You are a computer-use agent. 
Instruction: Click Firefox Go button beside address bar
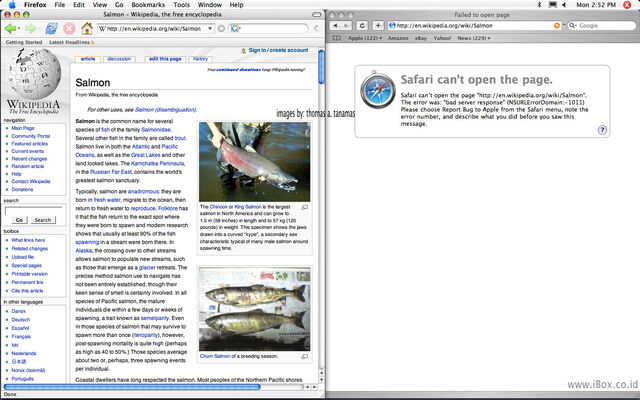click(x=221, y=29)
